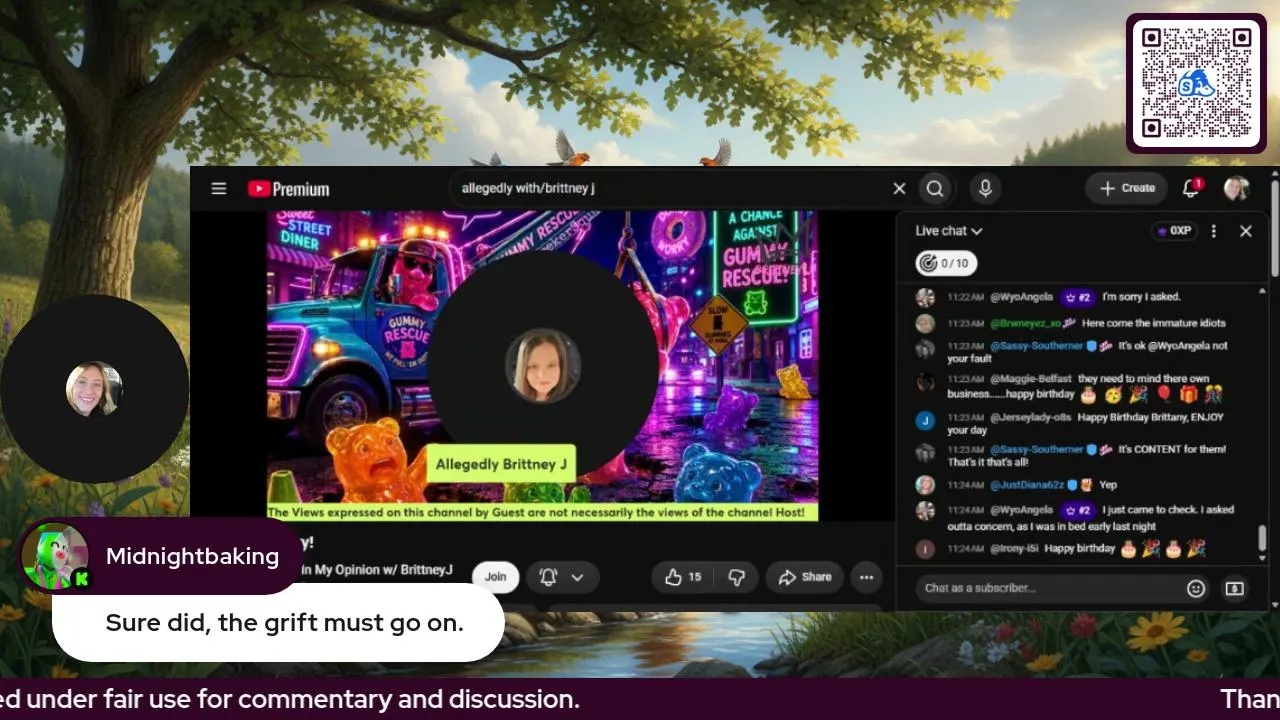Click the 0/10 chat goal badge
This screenshot has height=720, width=1280.
pyautogui.click(x=946, y=263)
